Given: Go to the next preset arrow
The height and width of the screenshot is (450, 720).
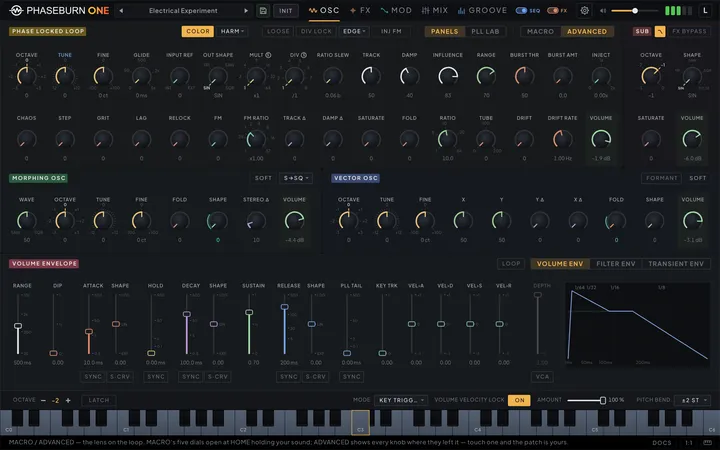Looking at the screenshot, I should [x=246, y=11].
